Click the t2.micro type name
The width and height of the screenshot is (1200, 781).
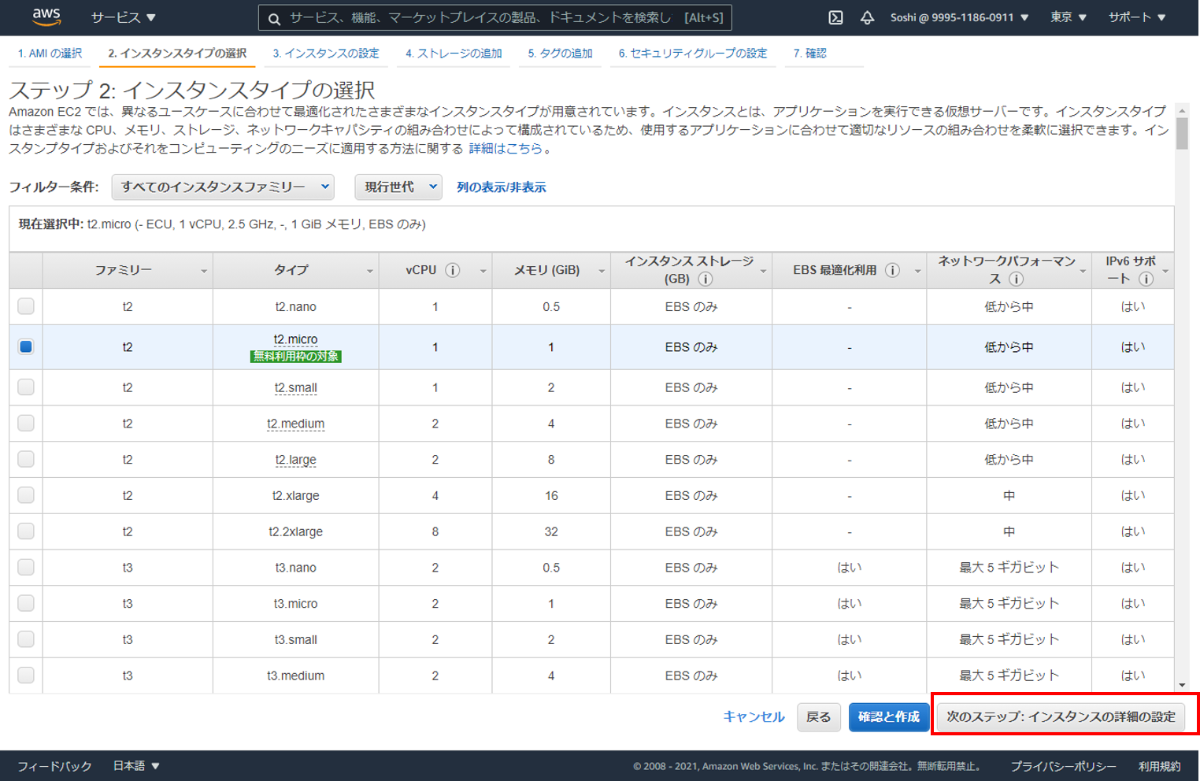pyautogui.click(x=296, y=340)
